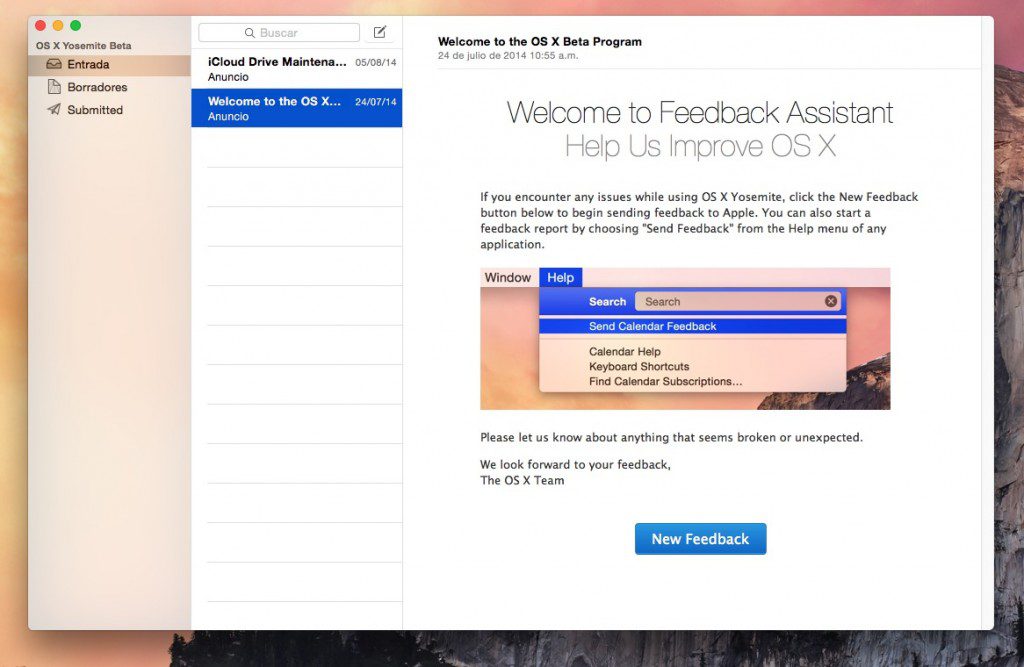Screen dimensions: 1024x667
Task: Click inside the Buscar search field
Action: [x=279, y=33]
